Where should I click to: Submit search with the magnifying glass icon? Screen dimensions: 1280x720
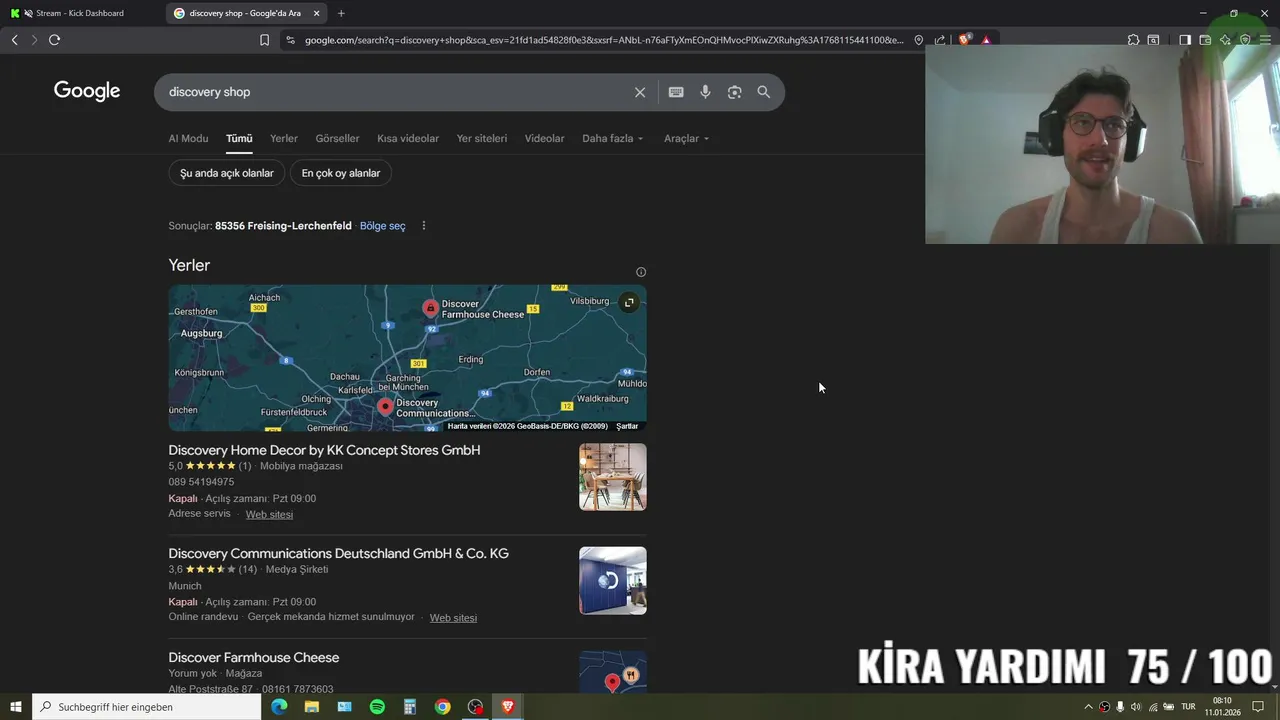tap(763, 92)
